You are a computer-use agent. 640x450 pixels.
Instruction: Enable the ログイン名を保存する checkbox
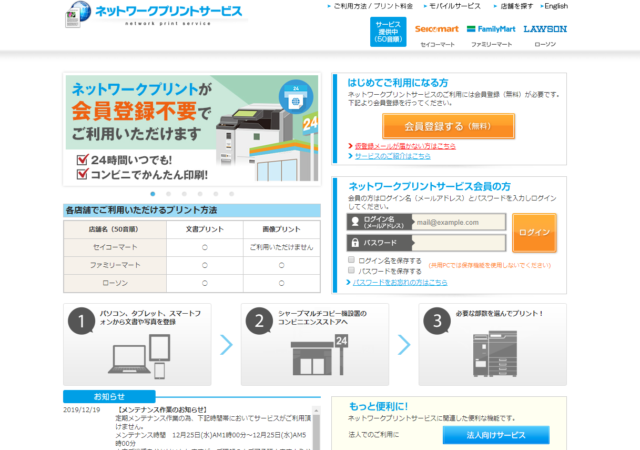(x=351, y=260)
